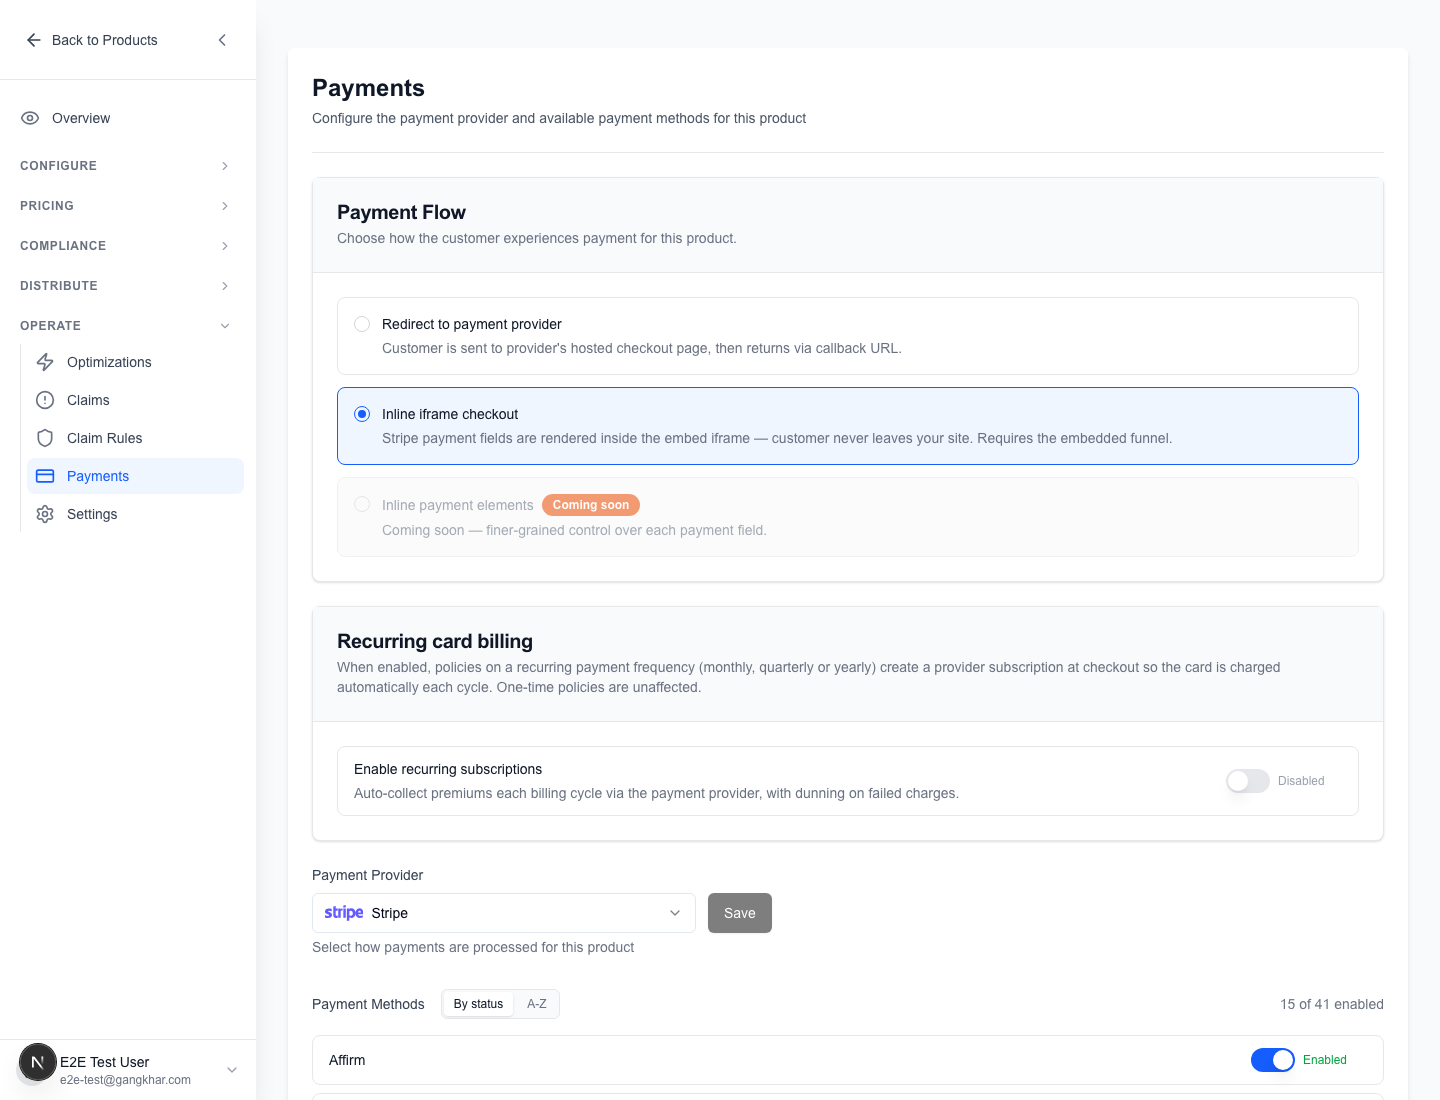The width and height of the screenshot is (1440, 1100).
Task: Click the Claim Rules shield icon
Action: (x=45, y=438)
